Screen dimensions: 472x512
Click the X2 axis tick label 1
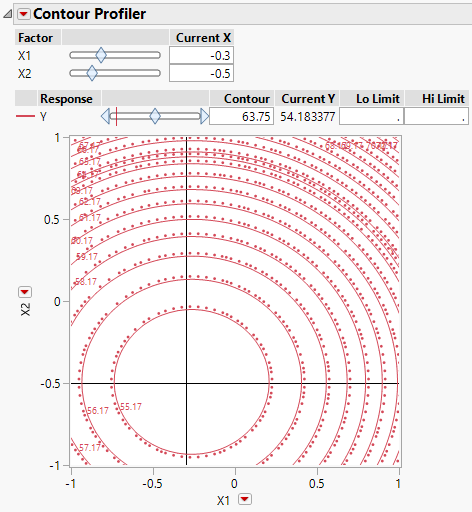coord(57,137)
